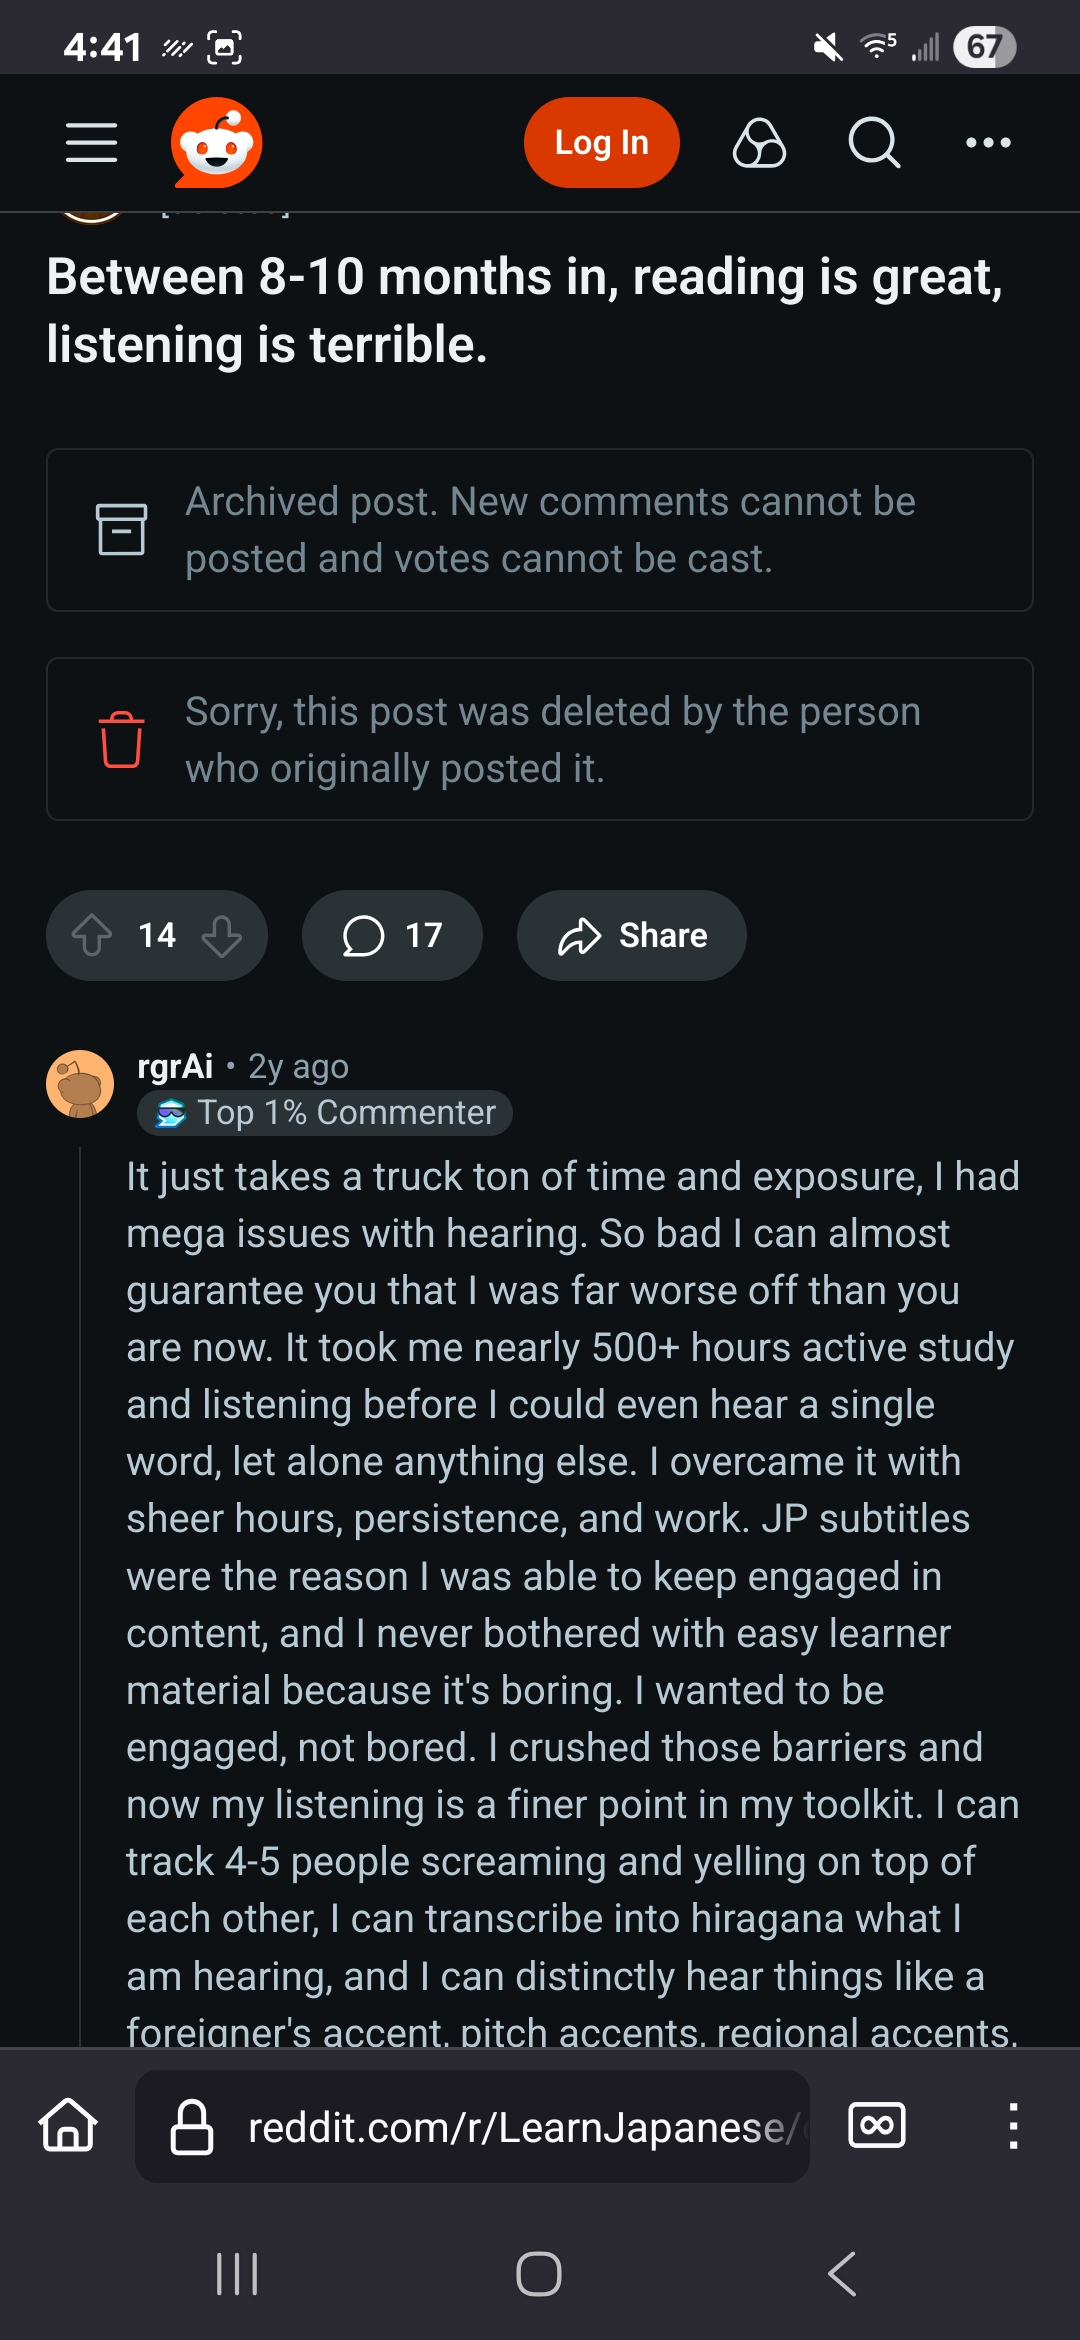Screen dimensions: 1080x2340
Task: Tap the Reddit snoo logo
Action: click(216, 143)
